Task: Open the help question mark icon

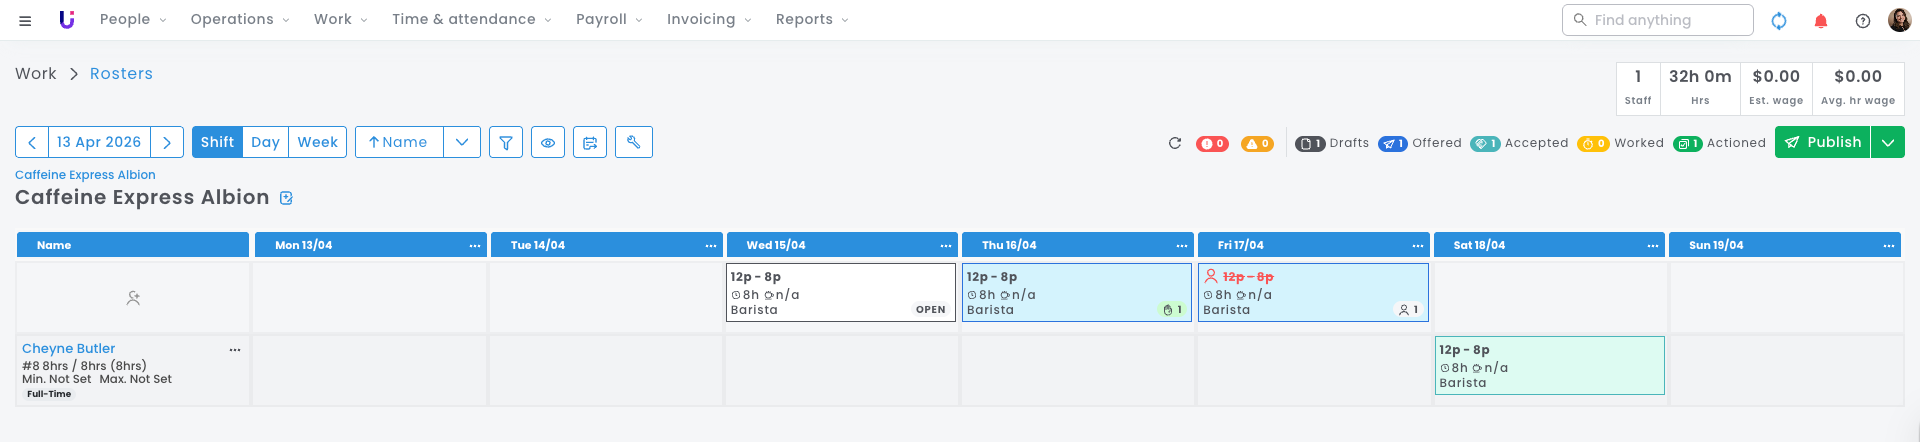Action: pos(1863,20)
